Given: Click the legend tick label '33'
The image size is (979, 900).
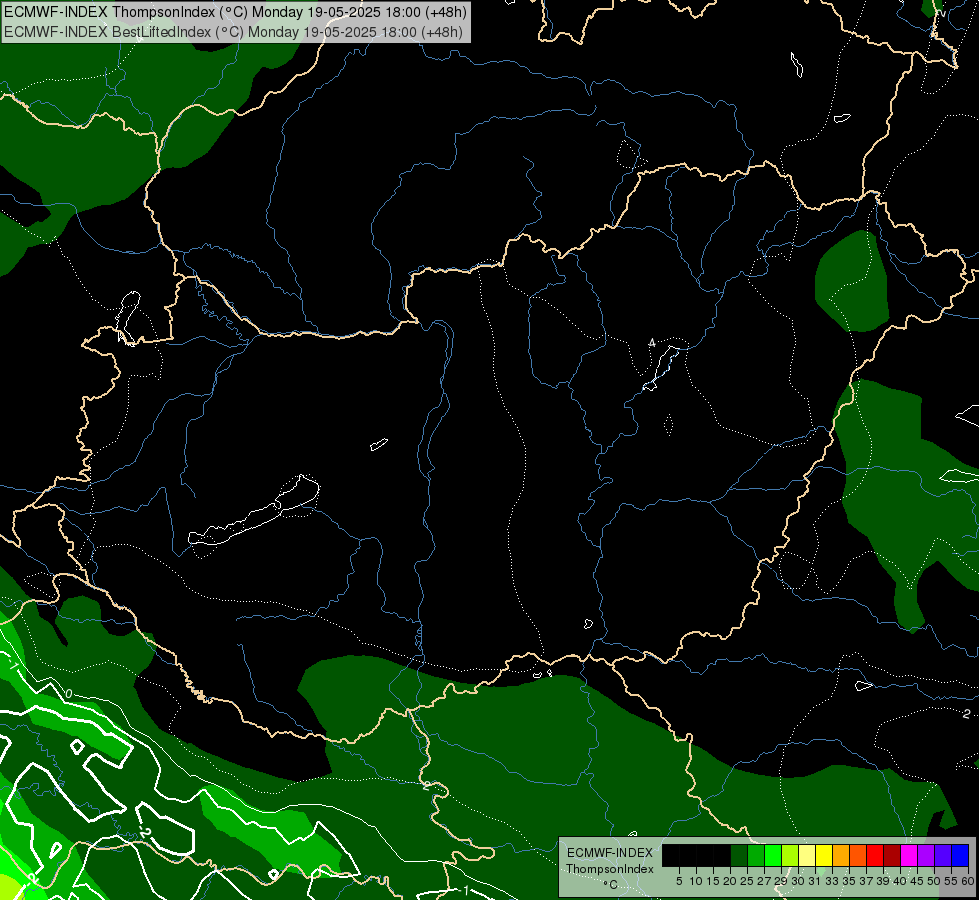Looking at the screenshot, I should coord(832,881).
